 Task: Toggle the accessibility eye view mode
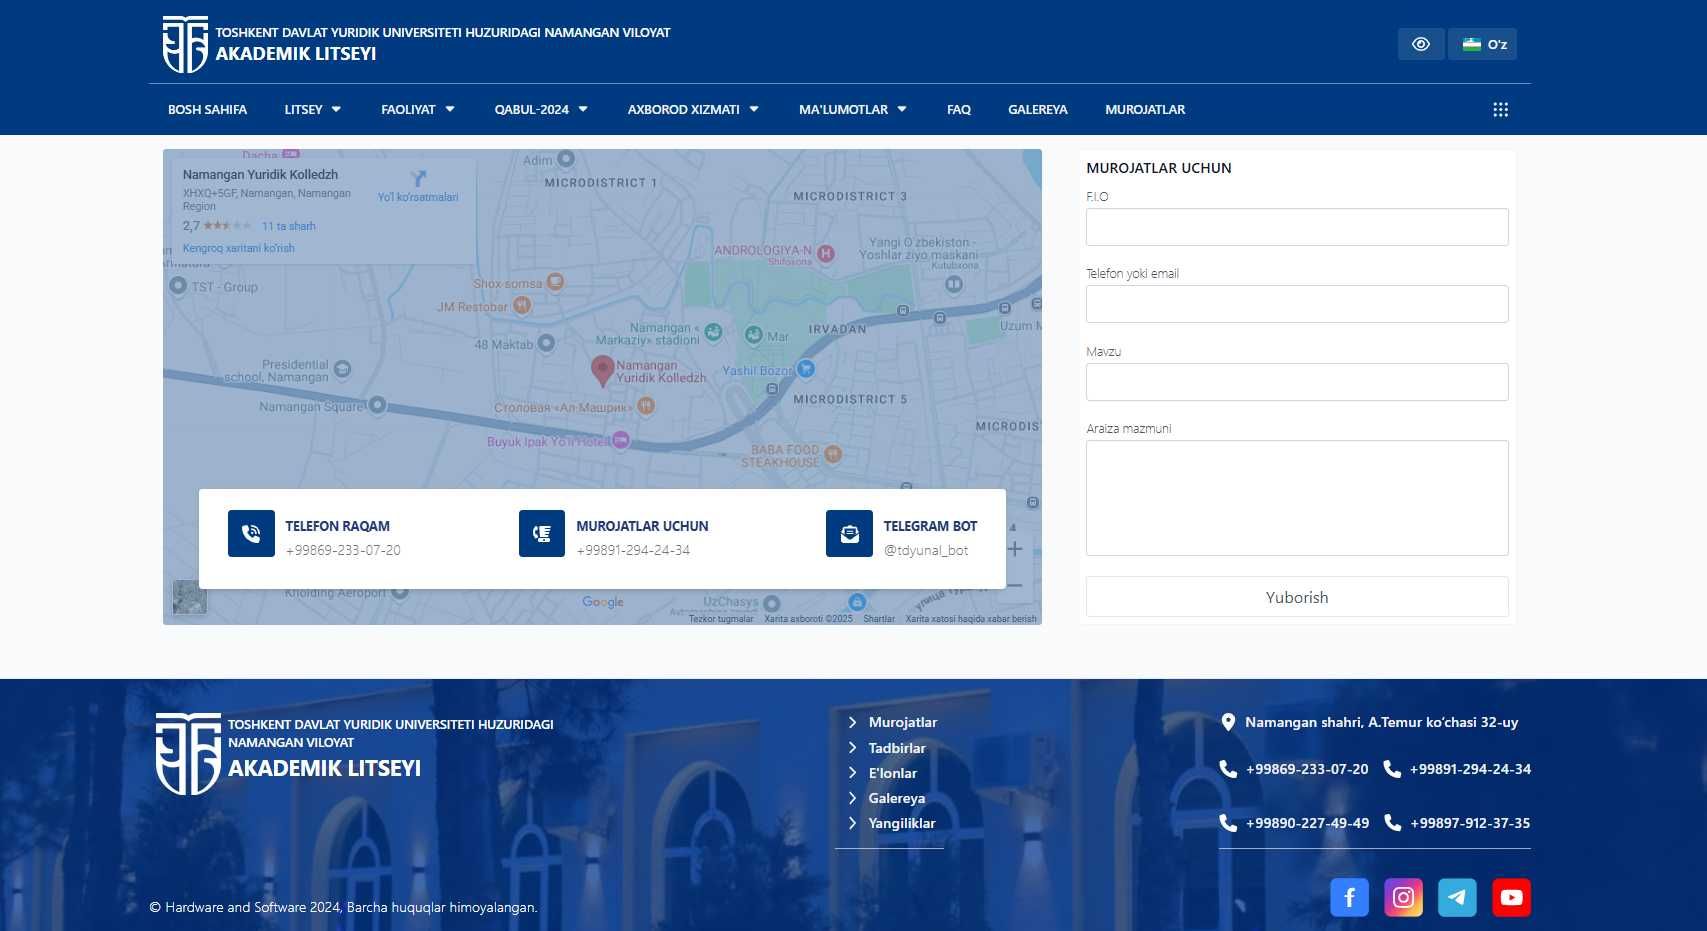(x=1421, y=44)
